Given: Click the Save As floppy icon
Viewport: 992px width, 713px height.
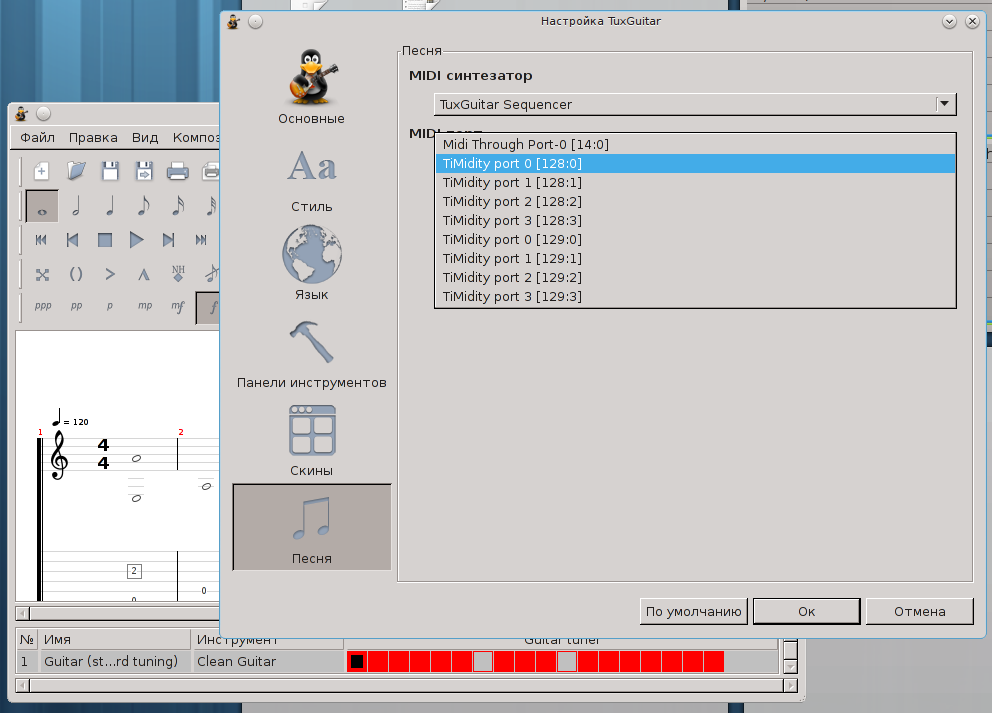Looking at the screenshot, I should point(144,171).
